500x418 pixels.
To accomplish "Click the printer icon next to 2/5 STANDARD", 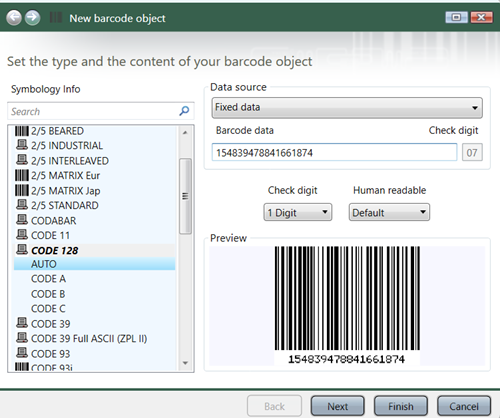I will tap(22, 205).
